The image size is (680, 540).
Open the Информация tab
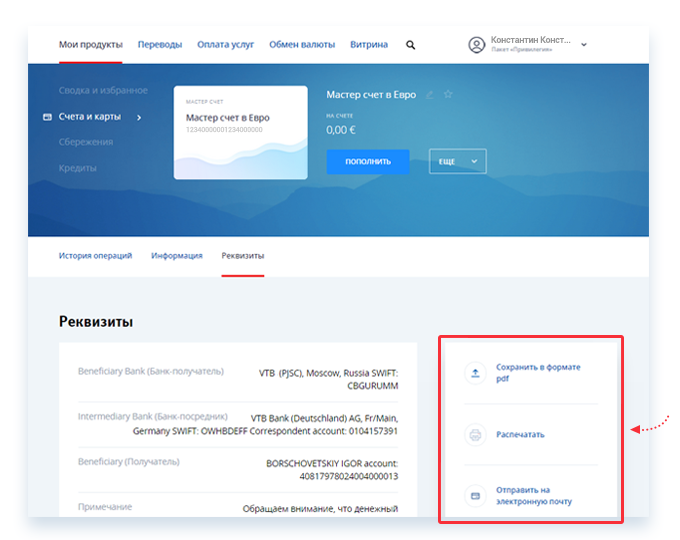click(x=177, y=256)
